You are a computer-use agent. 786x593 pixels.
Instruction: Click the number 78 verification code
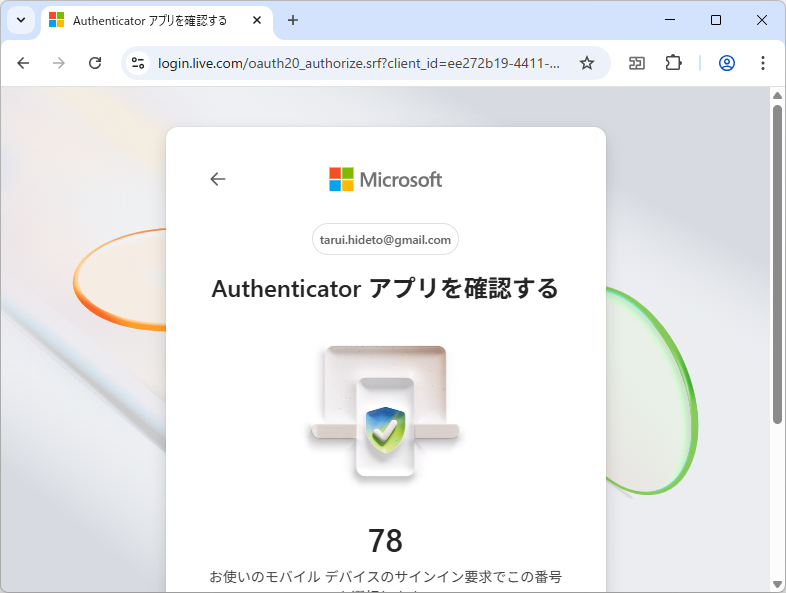pos(385,541)
